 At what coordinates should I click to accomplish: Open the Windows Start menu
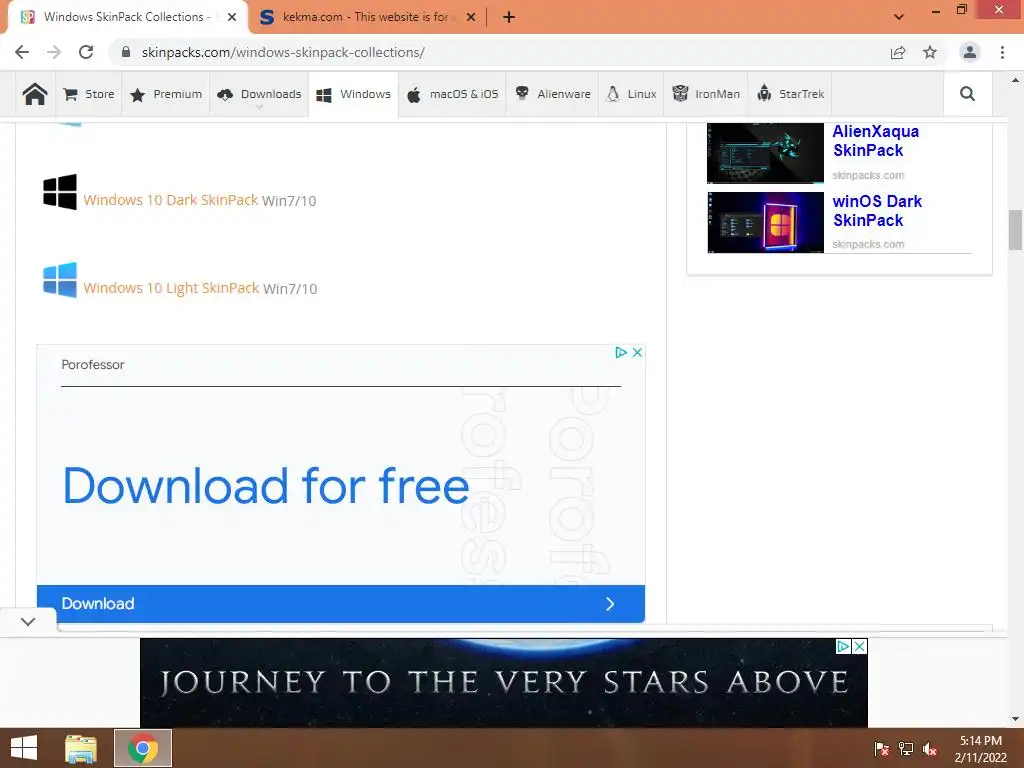click(x=24, y=748)
